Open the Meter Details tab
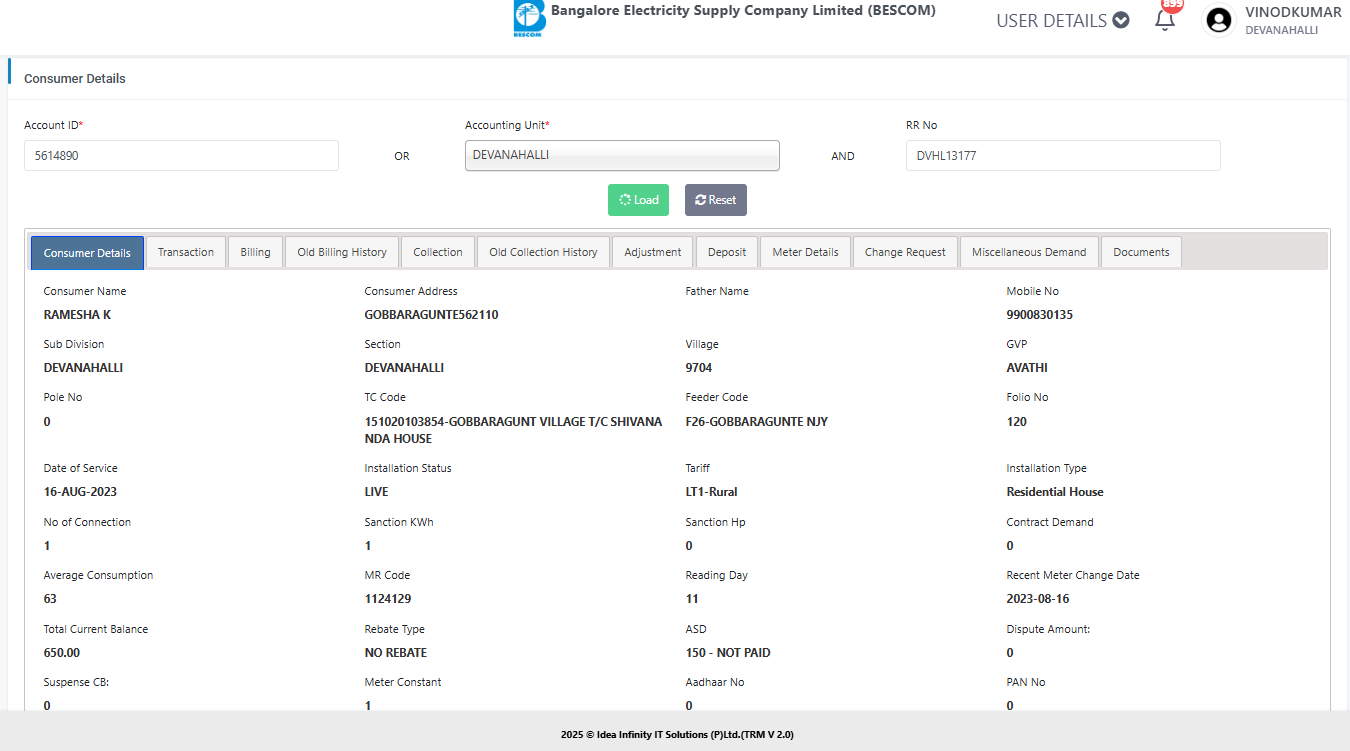The height and width of the screenshot is (751, 1350). (x=805, y=252)
